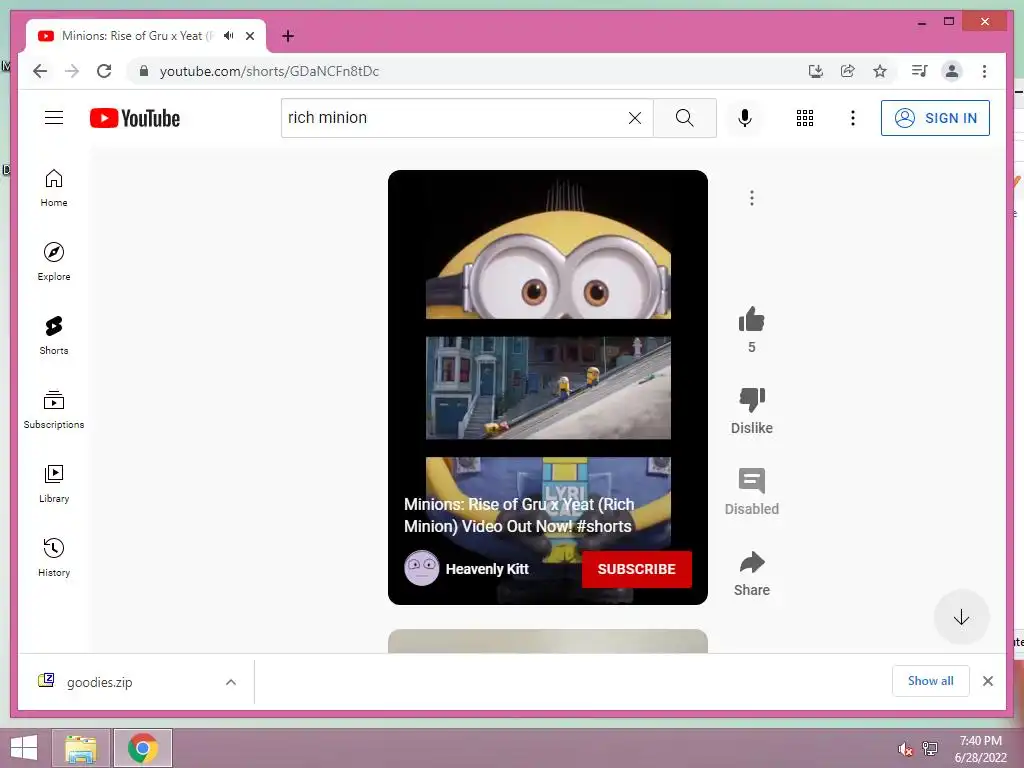Open Library in the sidebar
The height and width of the screenshot is (768, 1024).
click(54, 484)
